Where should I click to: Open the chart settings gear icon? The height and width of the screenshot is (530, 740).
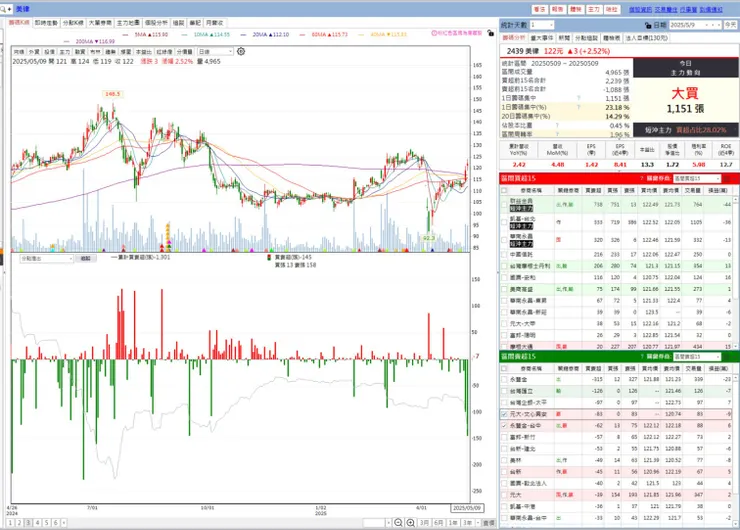coord(241,51)
